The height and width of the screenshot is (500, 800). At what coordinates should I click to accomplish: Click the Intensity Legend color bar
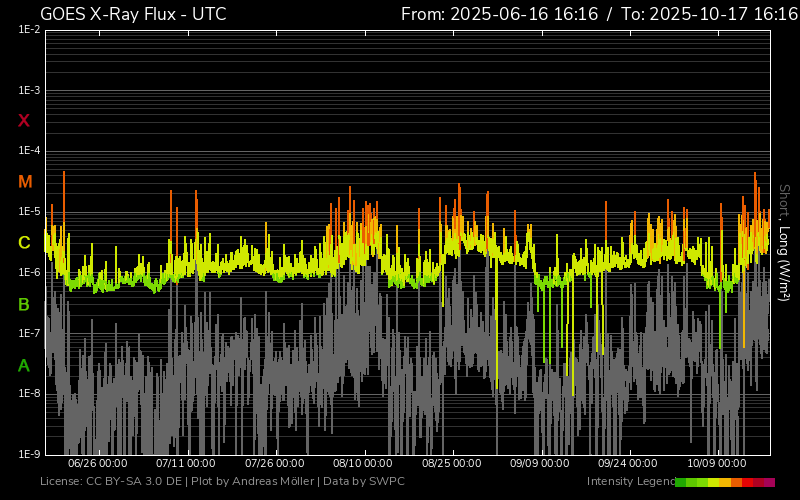pyautogui.click(x=725, y=482)
